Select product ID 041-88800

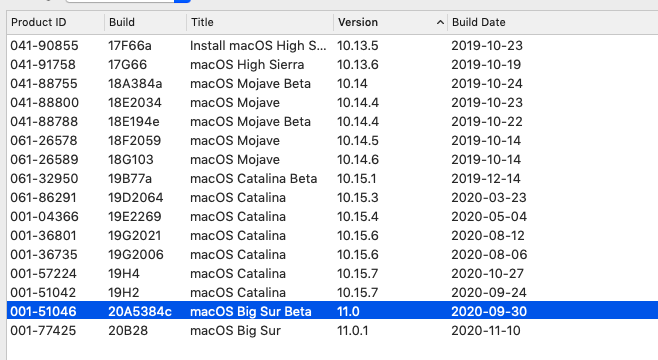click(44, 103)
